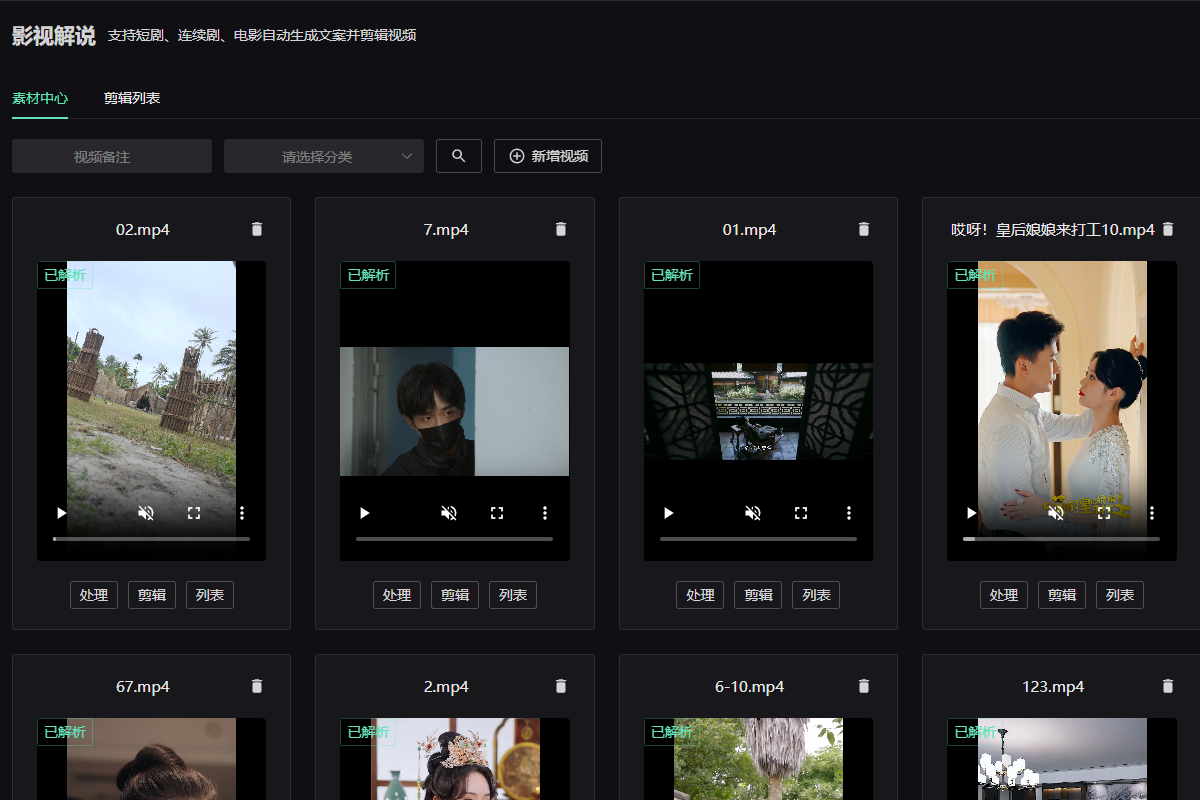Play the 02.mp4 video
Screen dimensions: 1200x800
(62, 513)
